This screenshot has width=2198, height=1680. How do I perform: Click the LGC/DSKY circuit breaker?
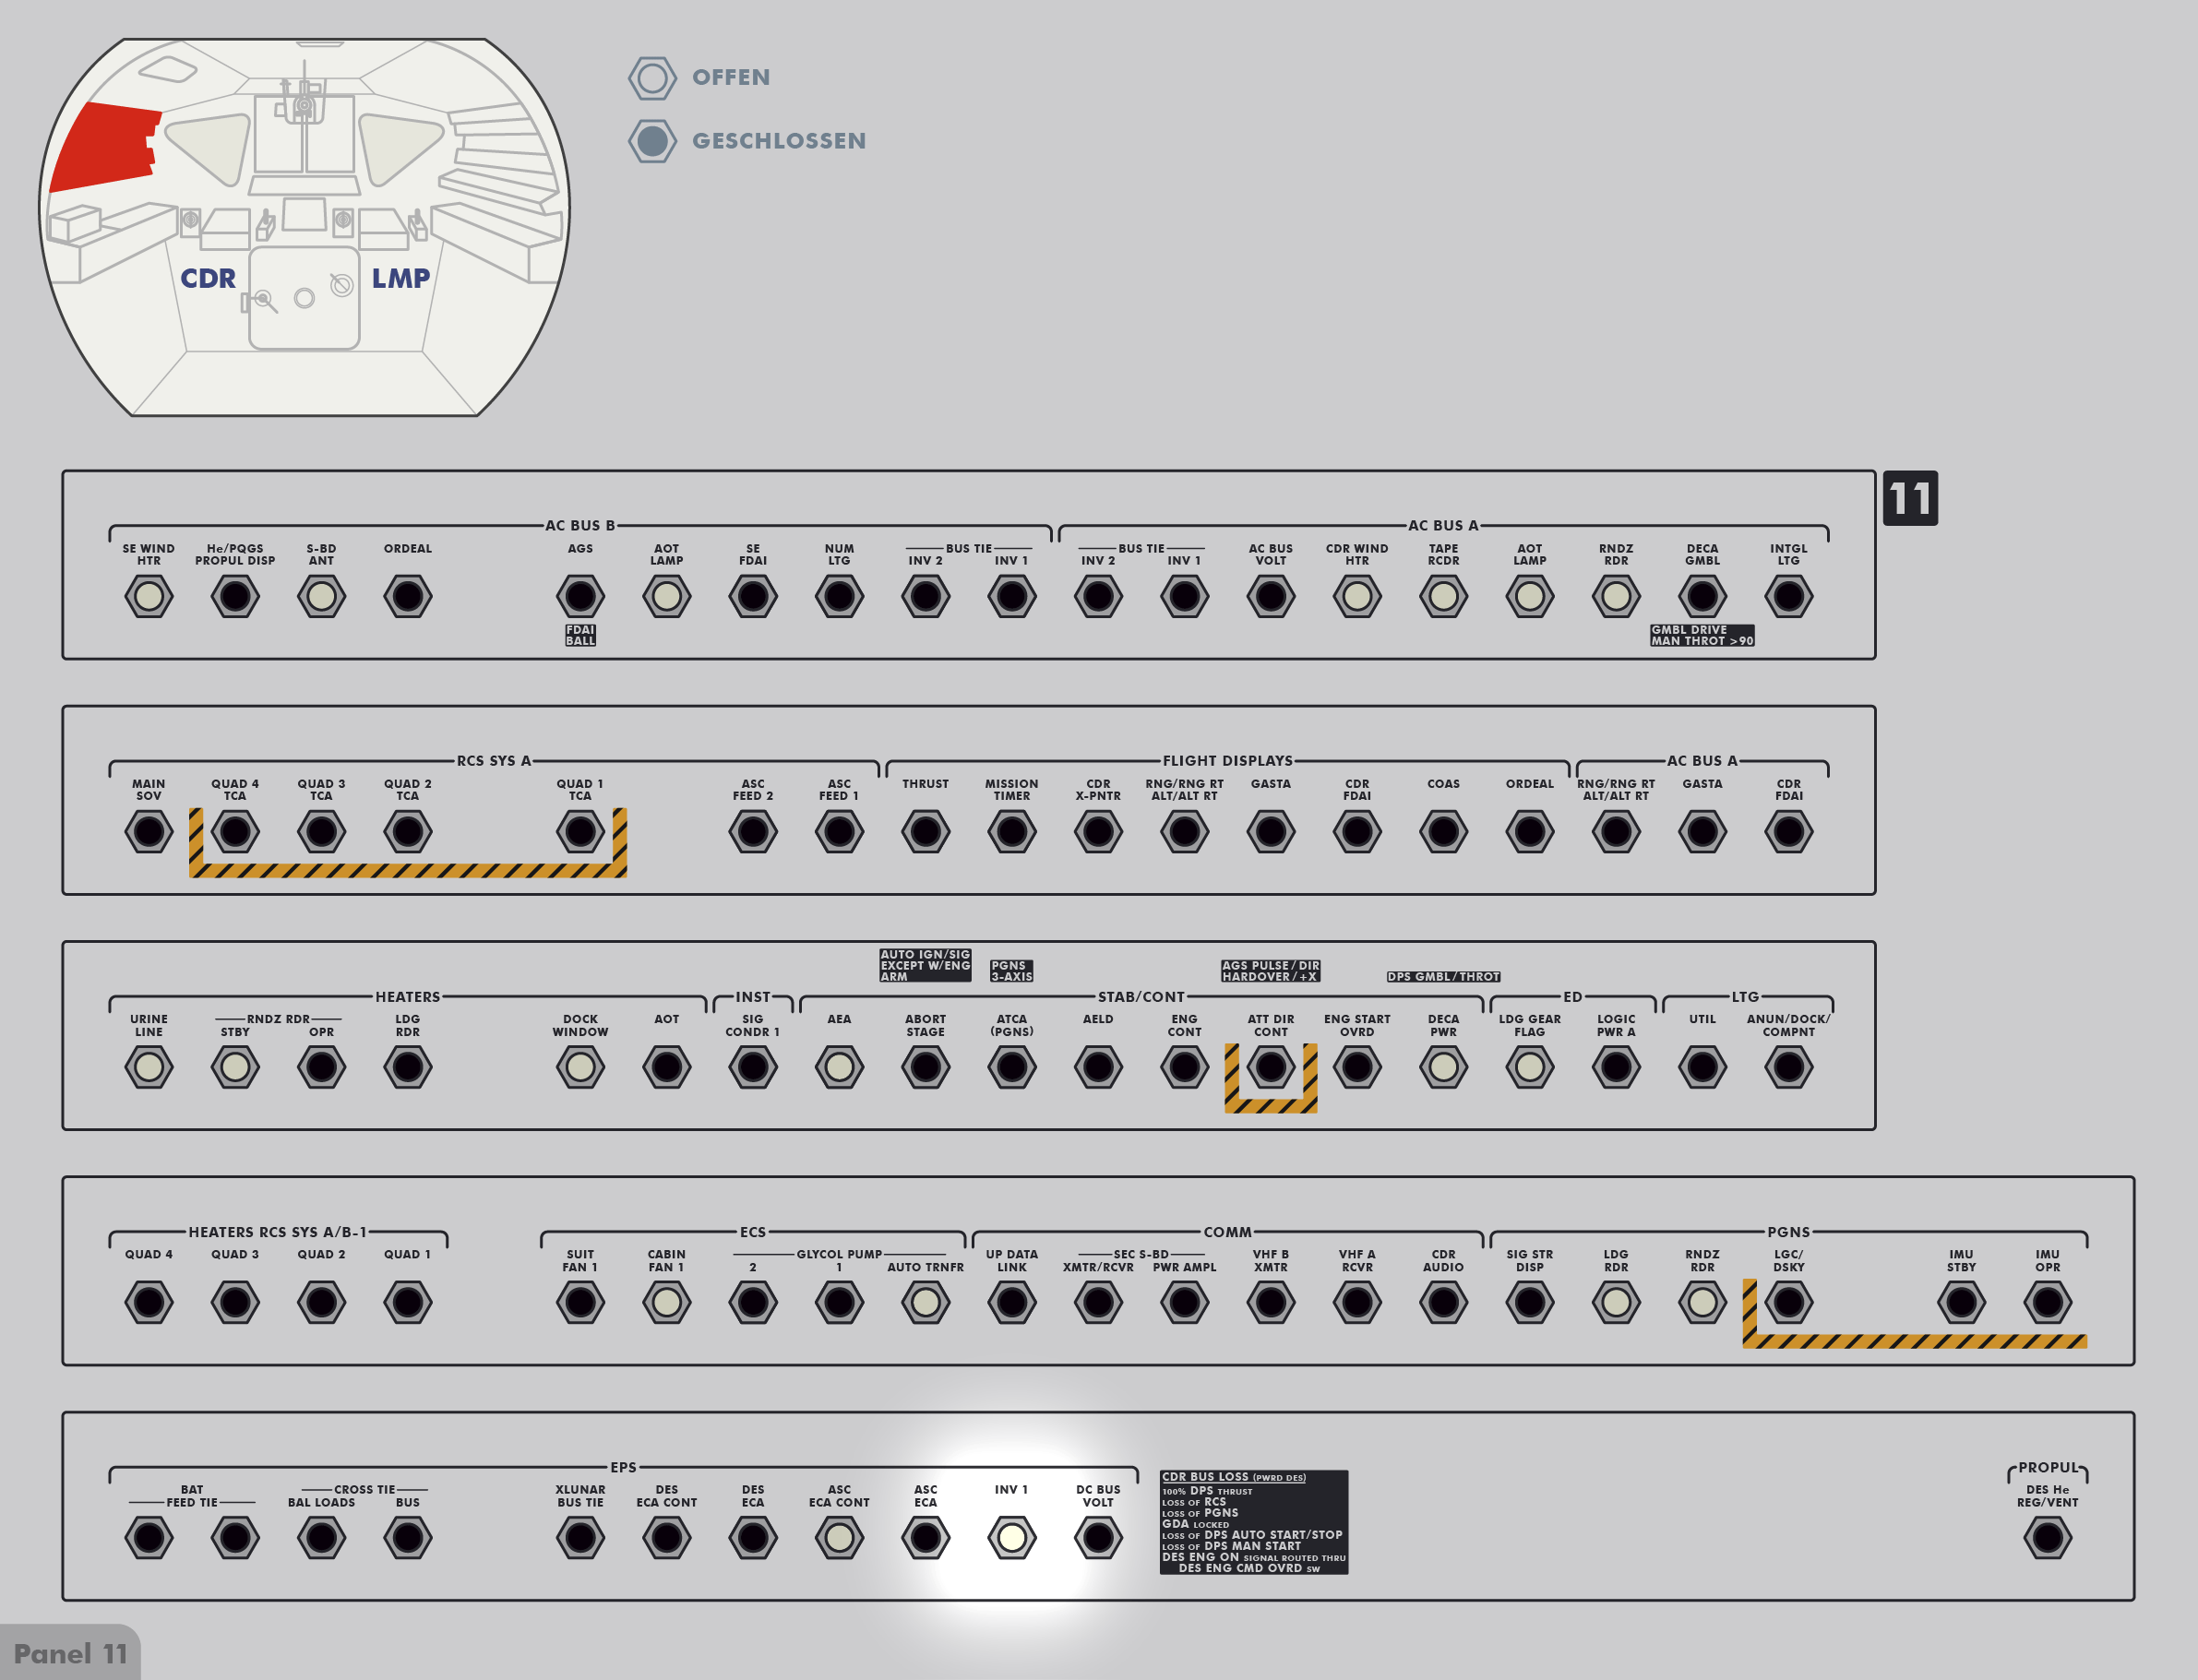(1788, 1303)
